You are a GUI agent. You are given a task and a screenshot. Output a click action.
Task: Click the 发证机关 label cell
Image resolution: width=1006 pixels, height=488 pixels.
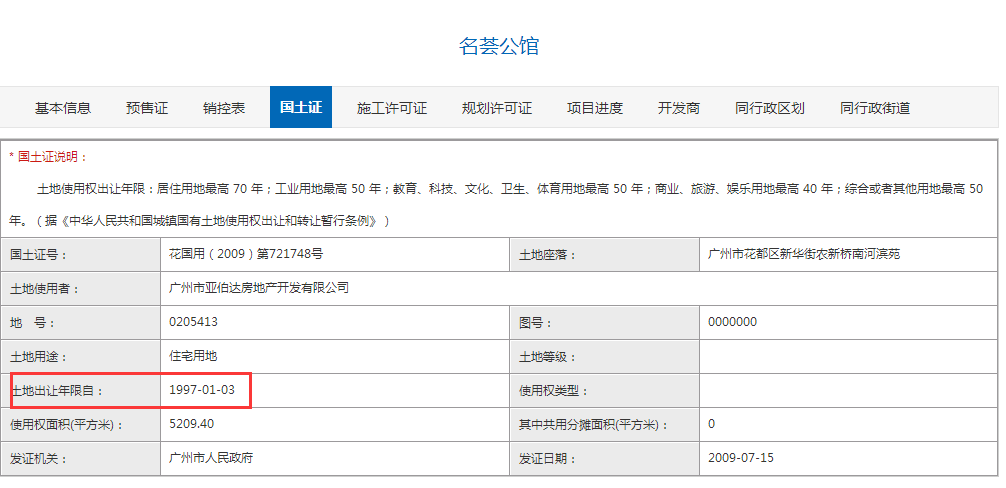[81, 459]
